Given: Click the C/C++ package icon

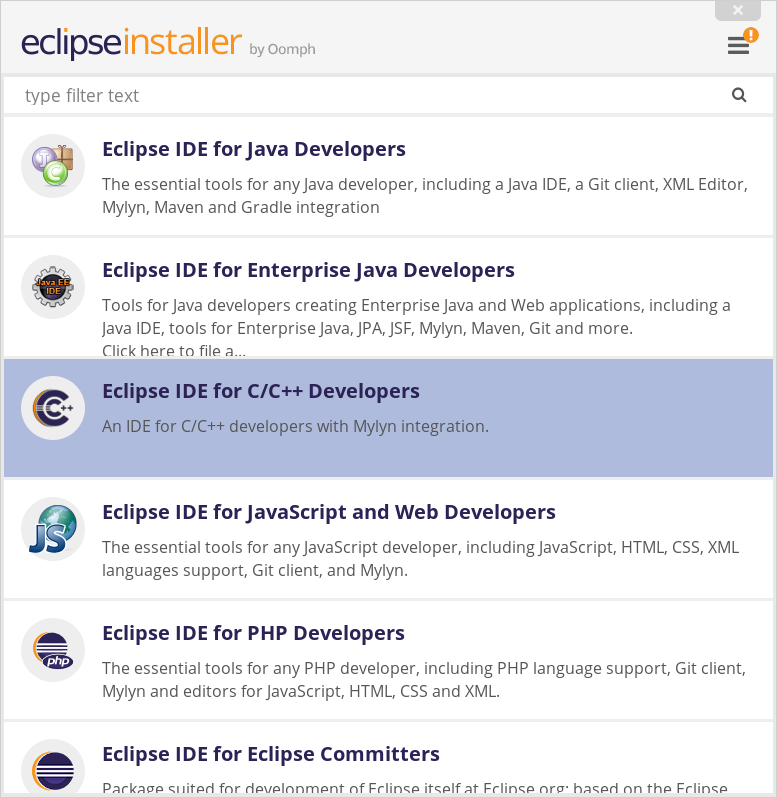Looking at the screenshot, I should click(53, 408).
